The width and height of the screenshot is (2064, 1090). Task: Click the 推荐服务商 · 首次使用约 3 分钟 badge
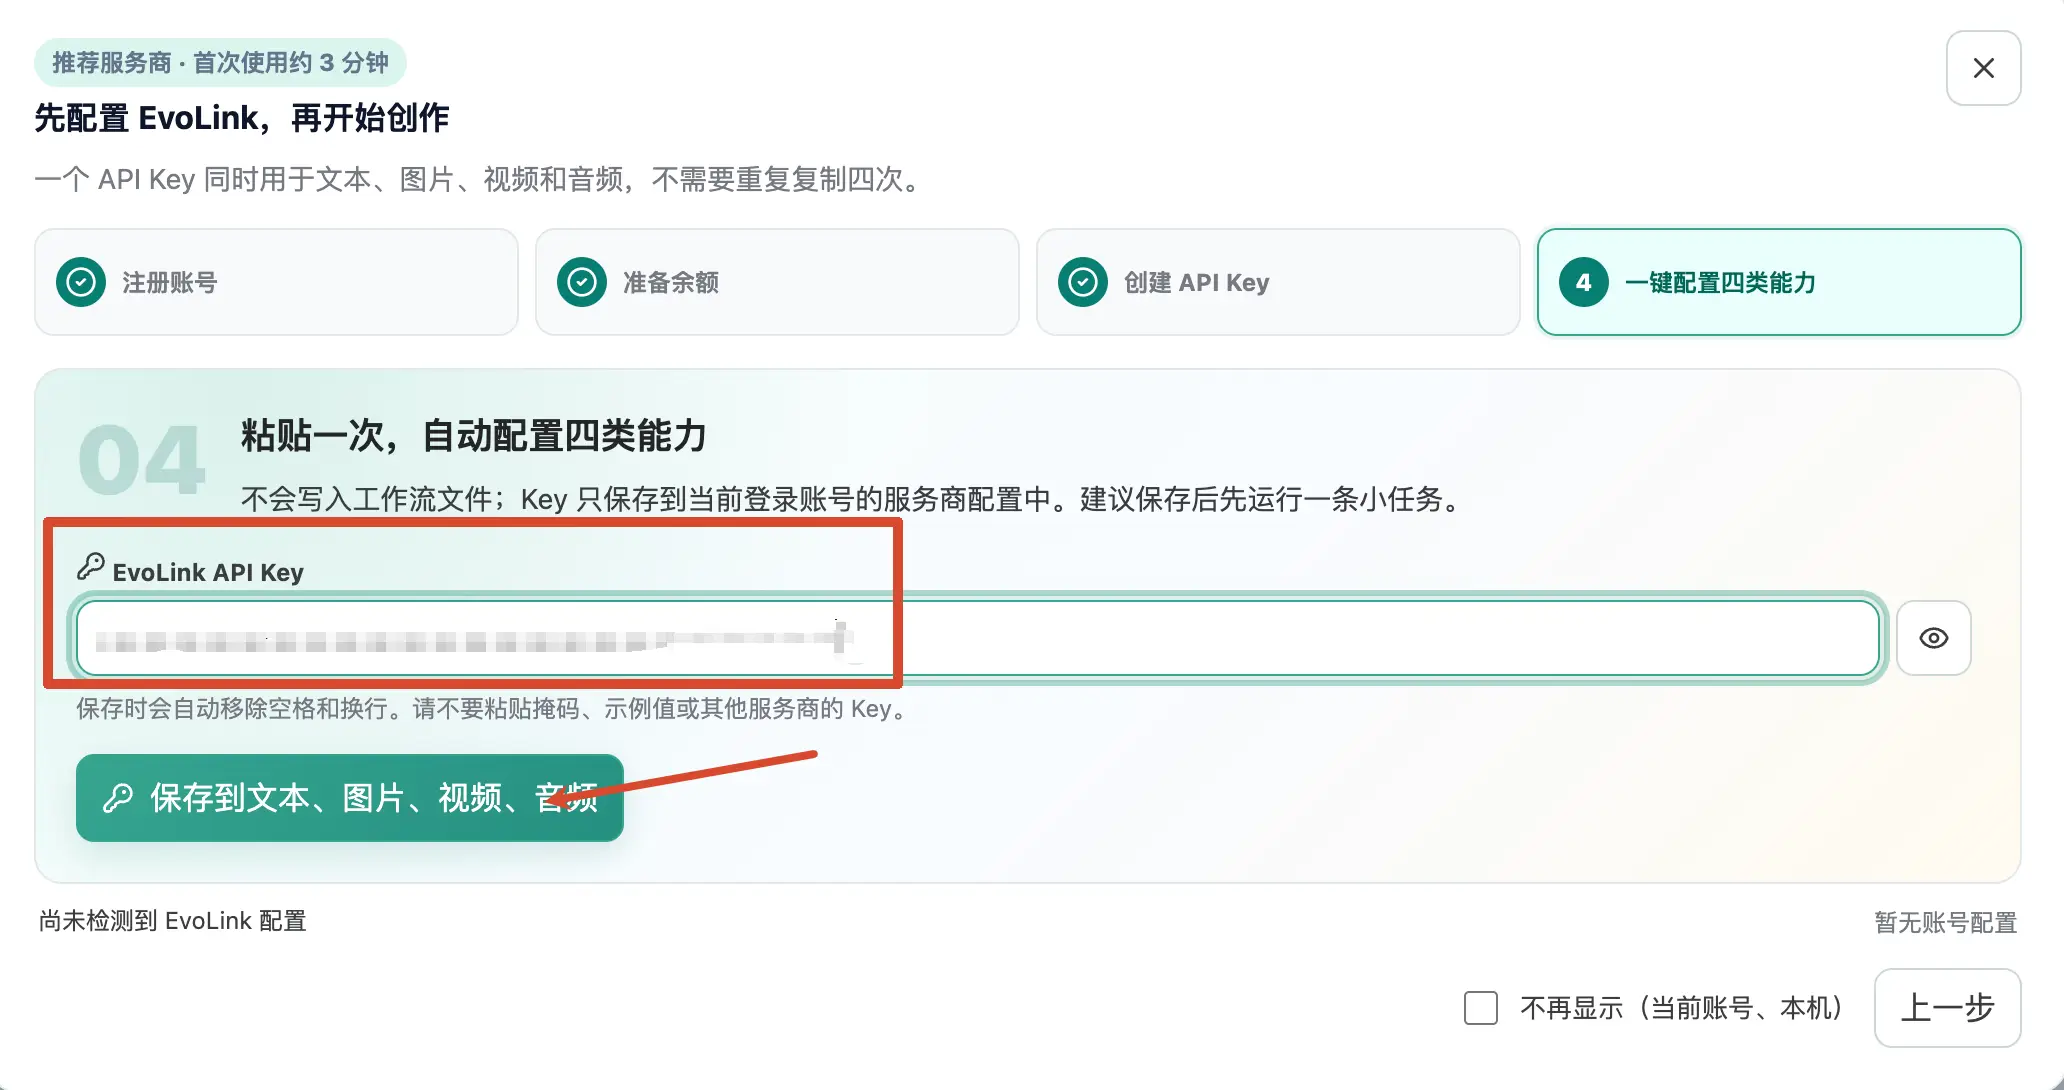pyautogui.click(x=220, y=63)
